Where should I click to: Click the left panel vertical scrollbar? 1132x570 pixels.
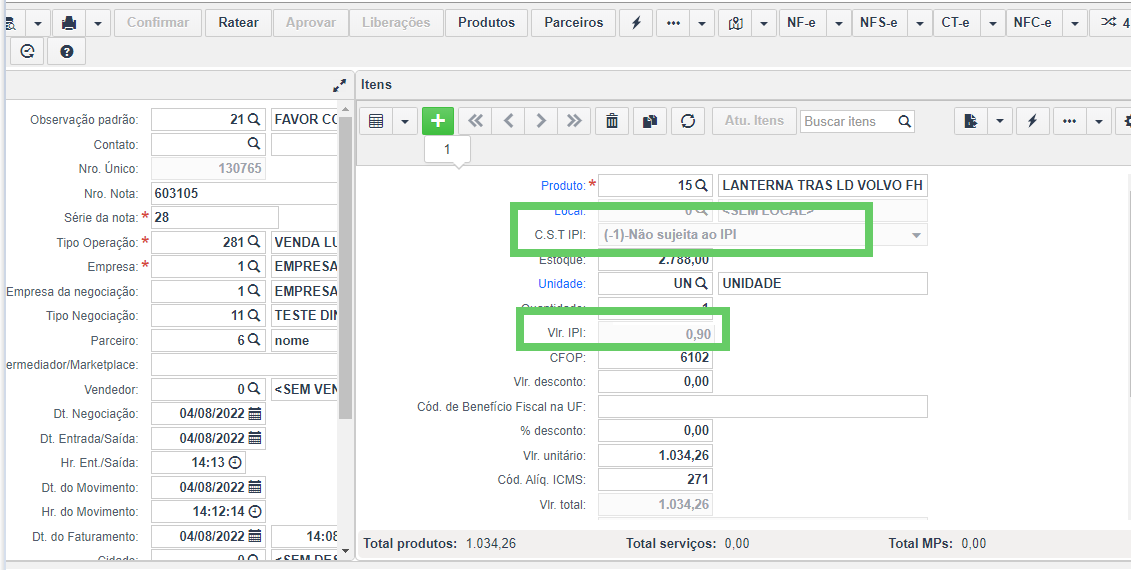pos(345,267)
